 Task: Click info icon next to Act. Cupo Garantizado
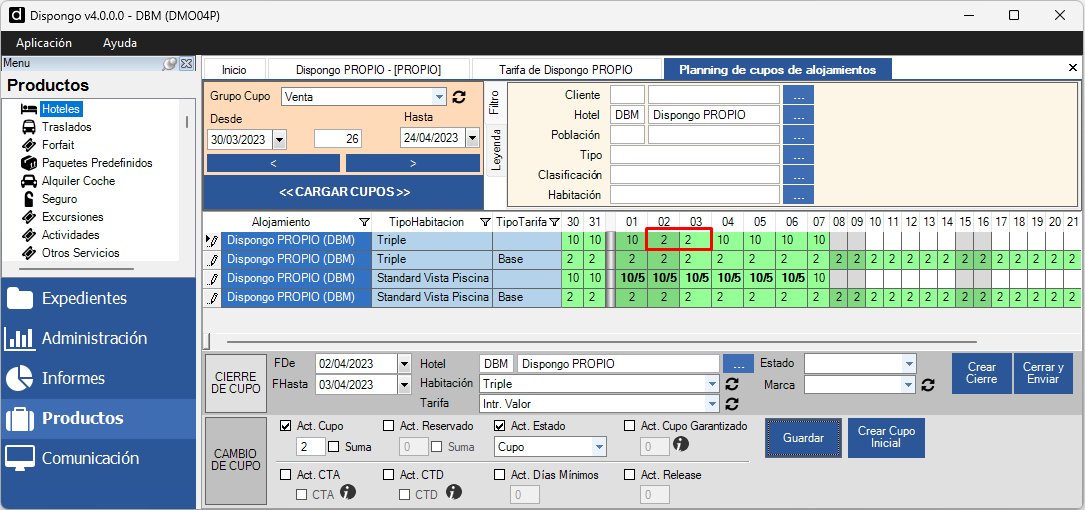pos(681,445)
